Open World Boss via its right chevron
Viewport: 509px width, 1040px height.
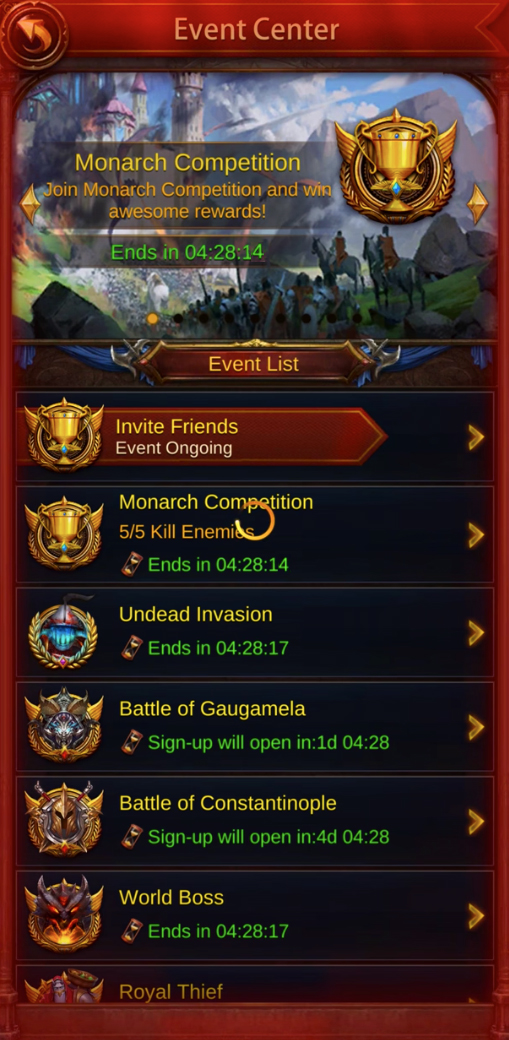[476, 916]
